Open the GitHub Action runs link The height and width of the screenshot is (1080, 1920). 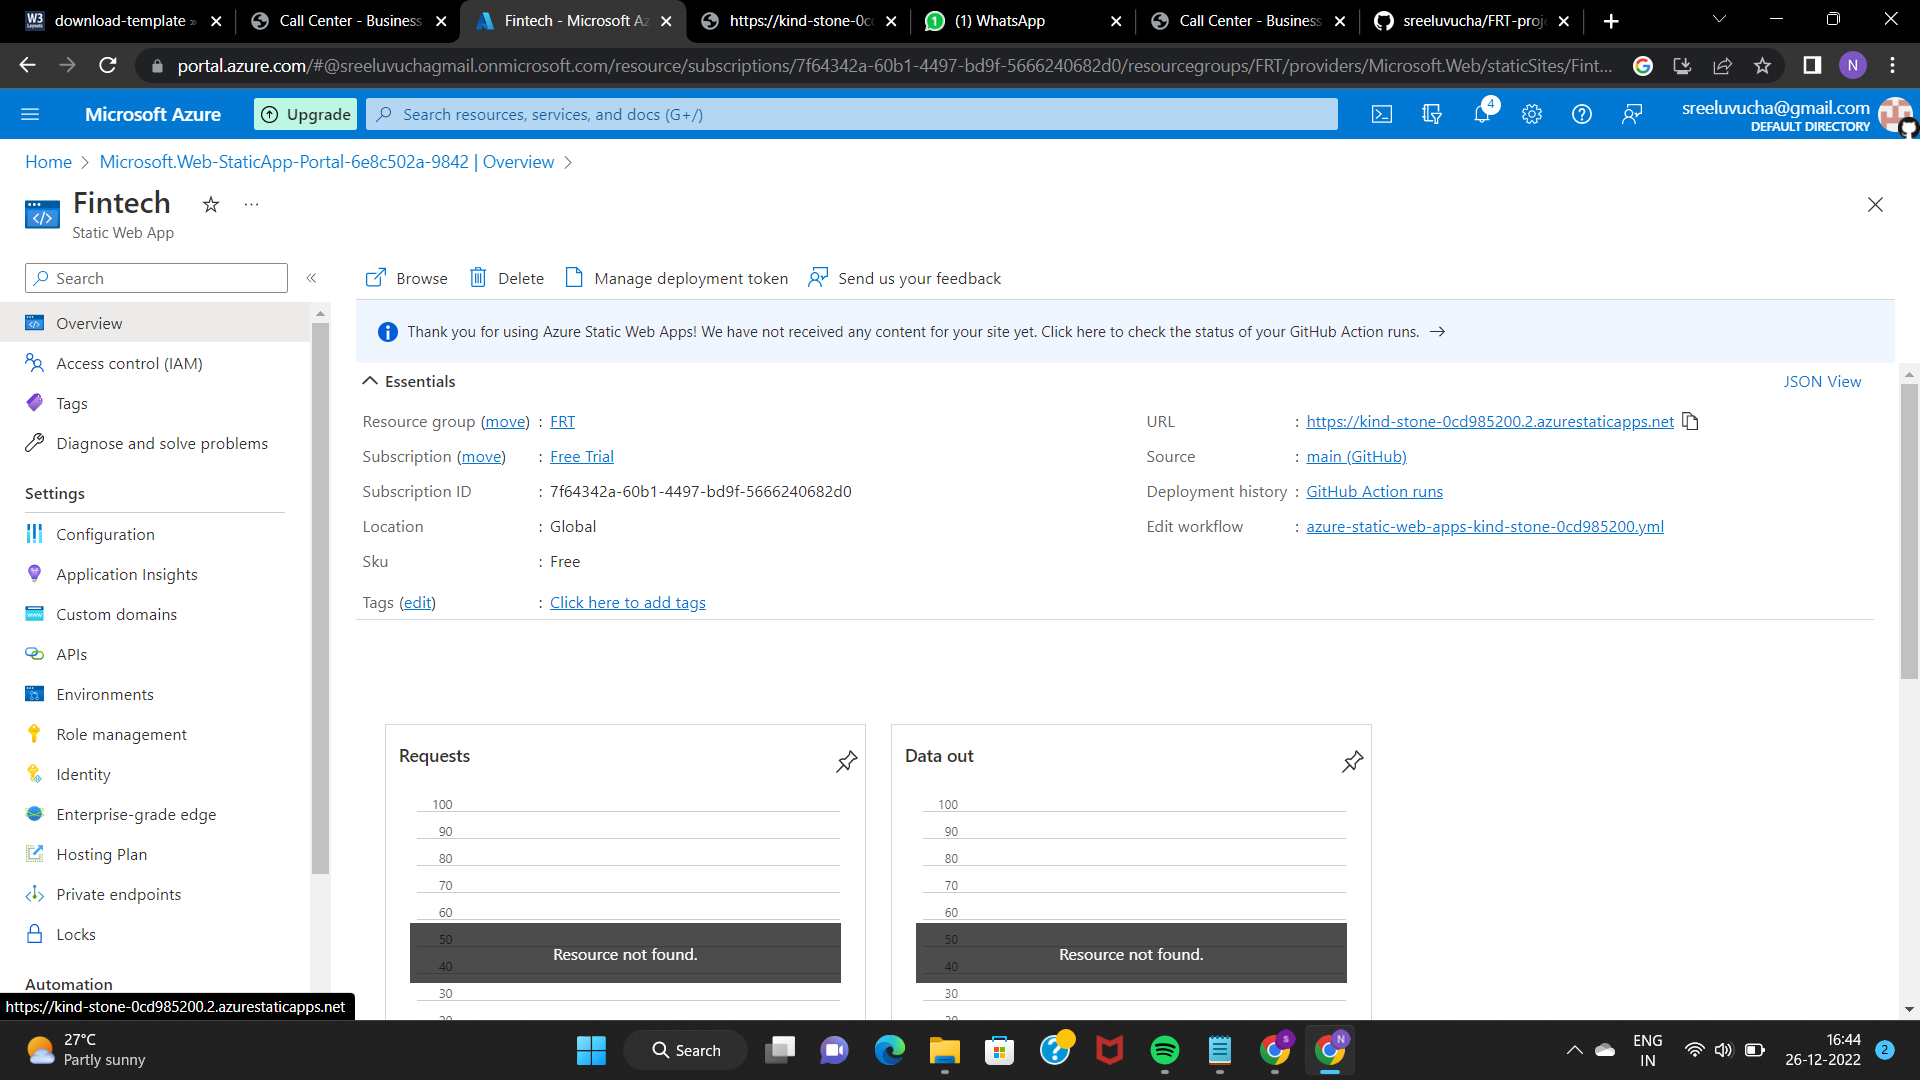1374,491
